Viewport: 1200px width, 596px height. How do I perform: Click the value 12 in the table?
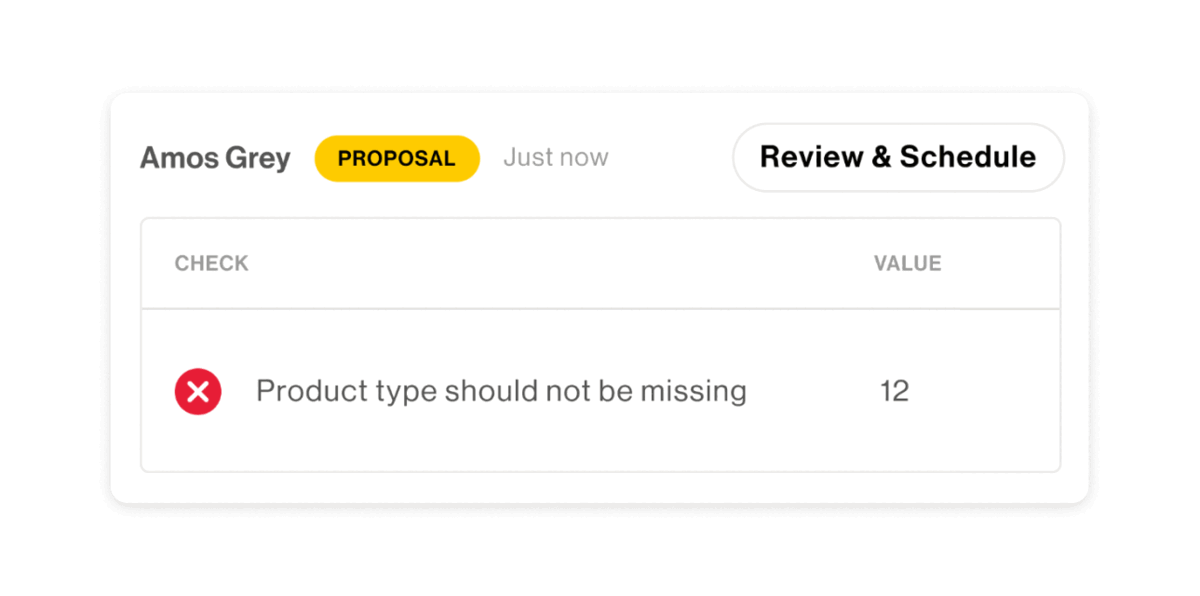(894, 391)
